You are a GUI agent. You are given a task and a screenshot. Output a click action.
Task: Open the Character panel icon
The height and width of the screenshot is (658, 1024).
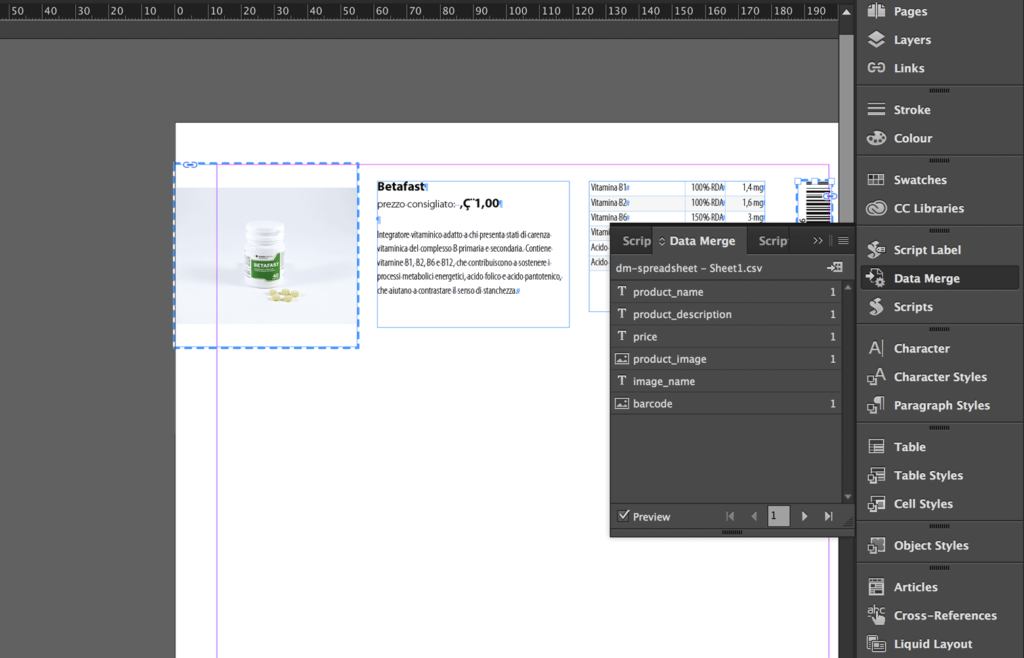pos(876,348)
